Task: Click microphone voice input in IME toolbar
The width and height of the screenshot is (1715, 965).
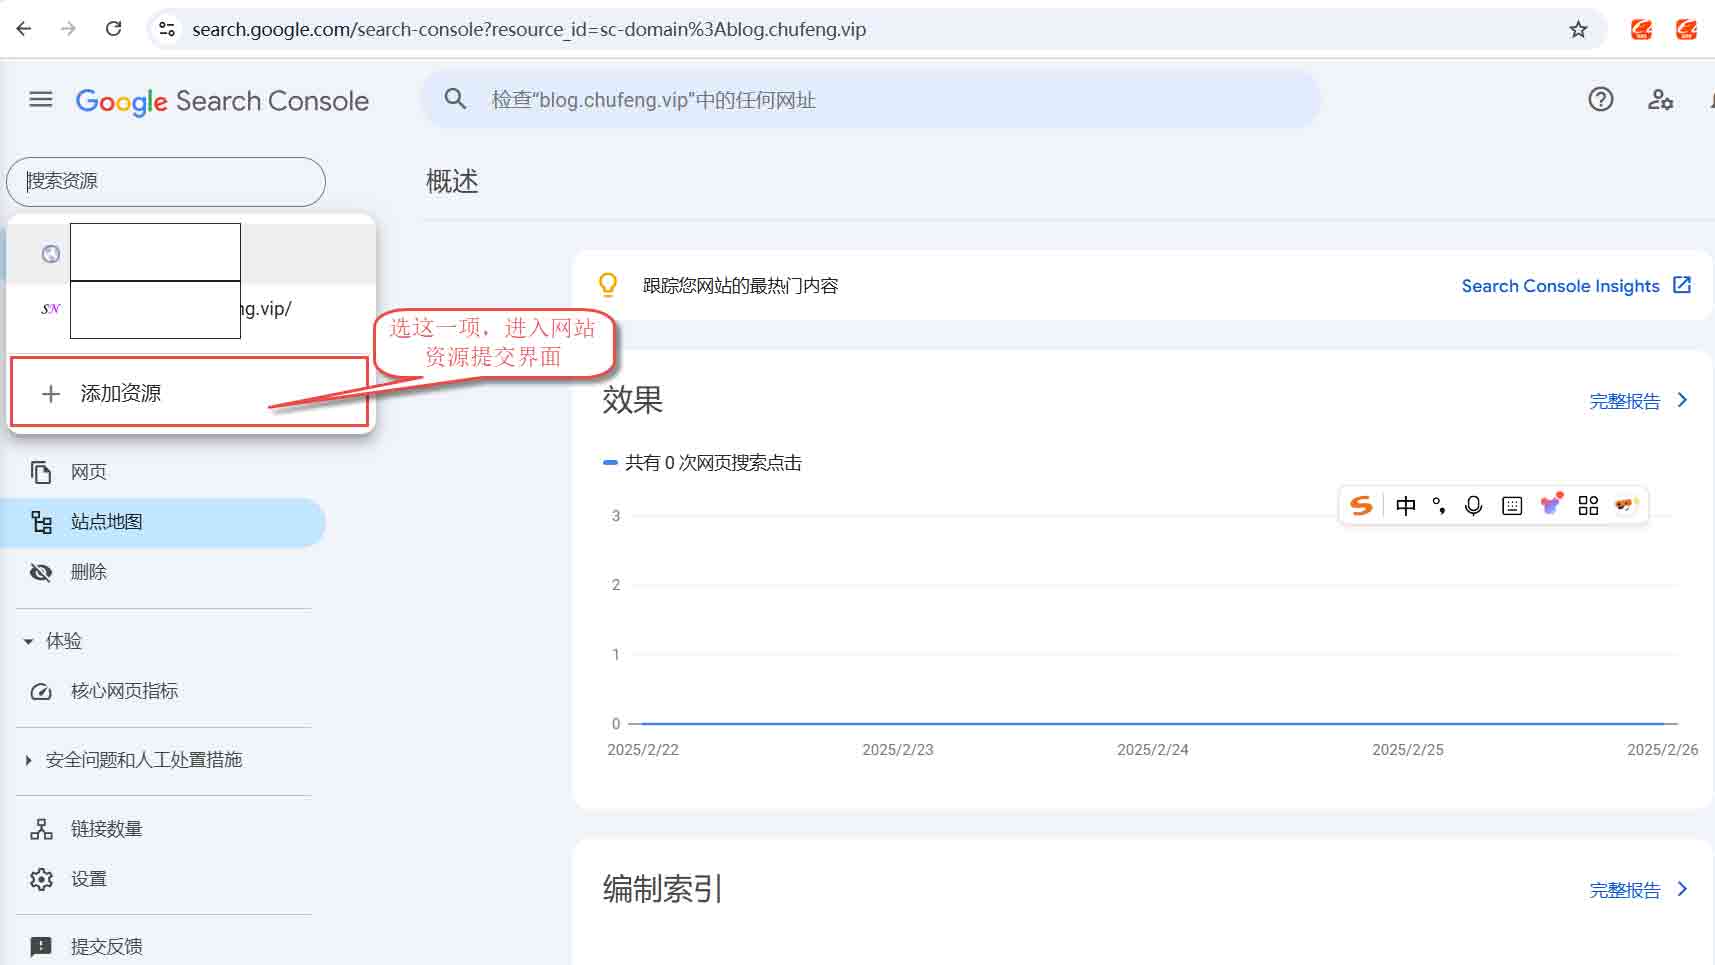Action: [x=1473, y=505]
